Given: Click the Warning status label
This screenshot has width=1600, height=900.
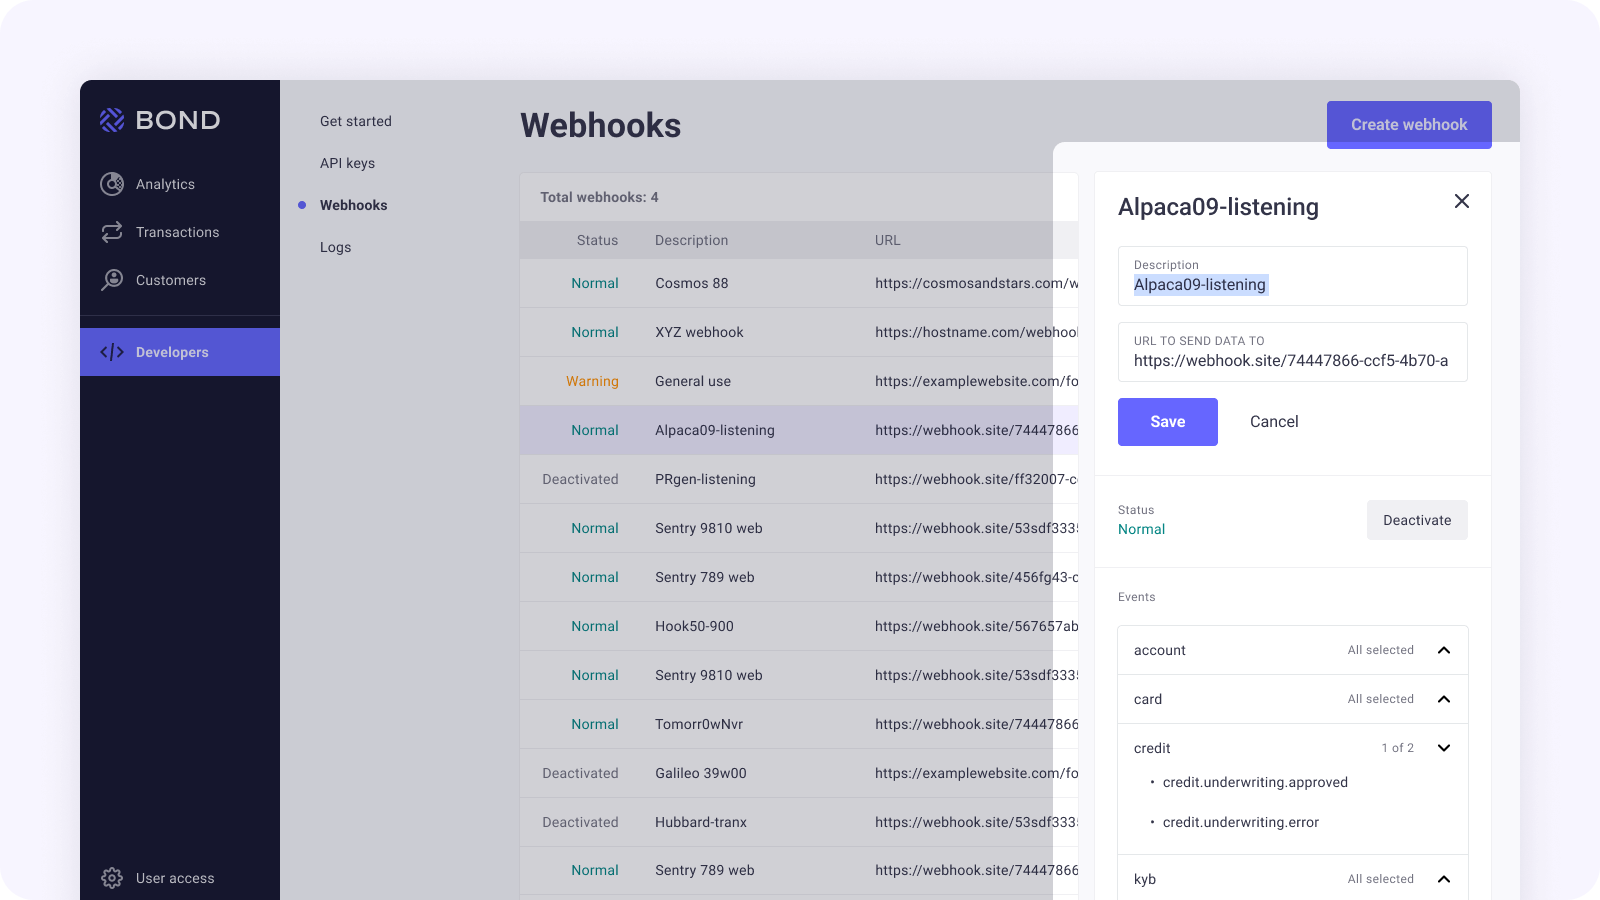Looking at the screenshot, I should [592, 381].
